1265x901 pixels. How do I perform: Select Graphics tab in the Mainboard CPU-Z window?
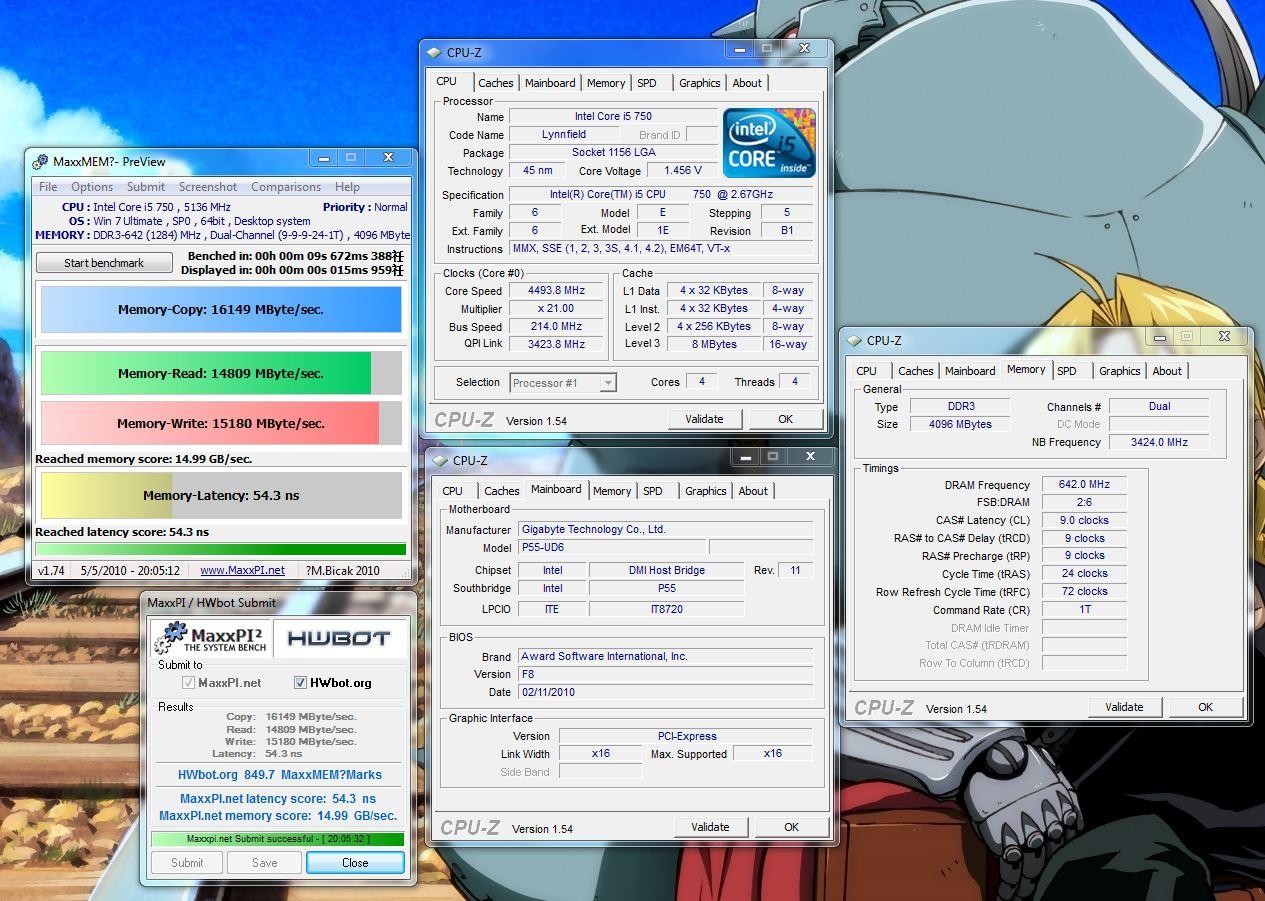(x=705, y=491)
